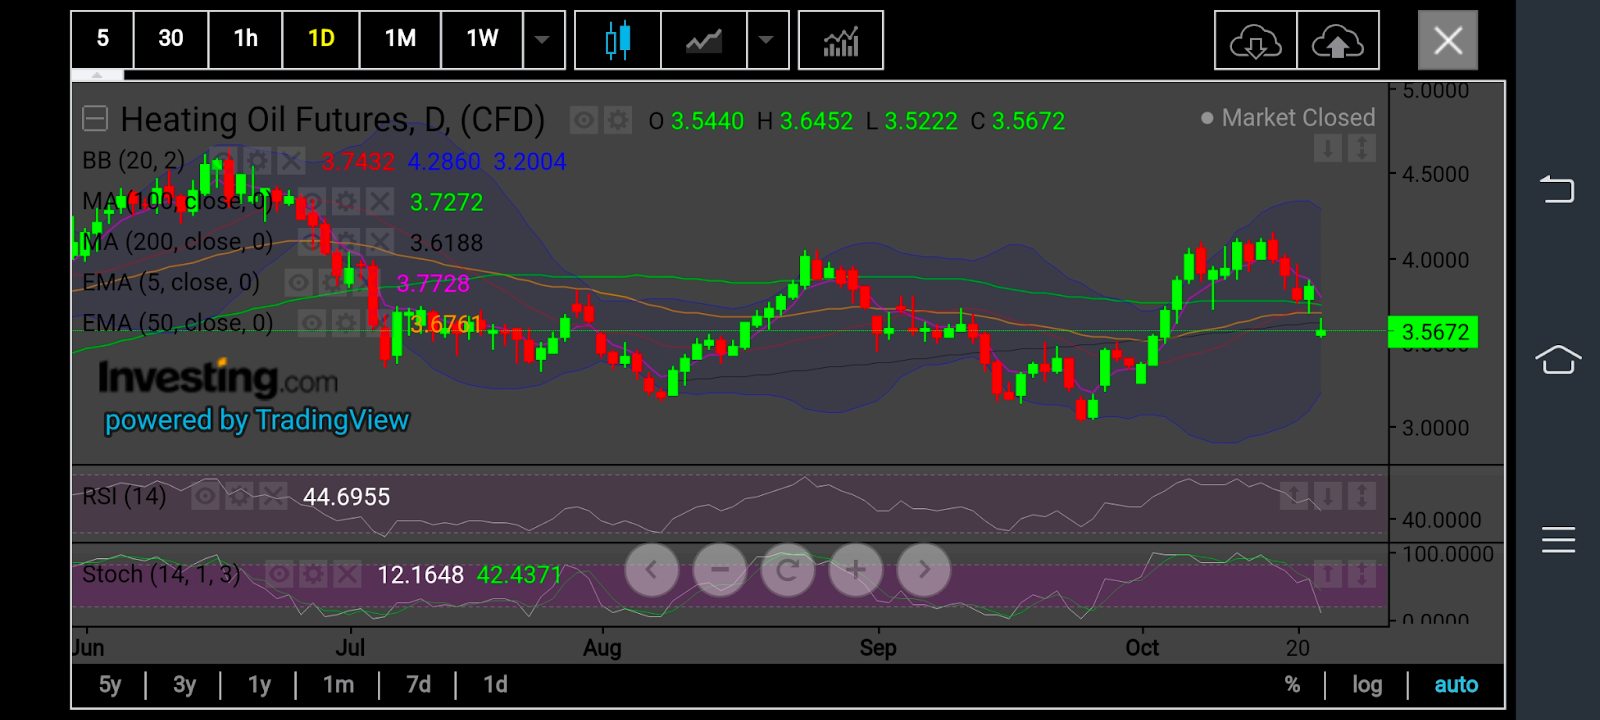
Task: Maximize the main chart pane
Action: point(1362,149)
